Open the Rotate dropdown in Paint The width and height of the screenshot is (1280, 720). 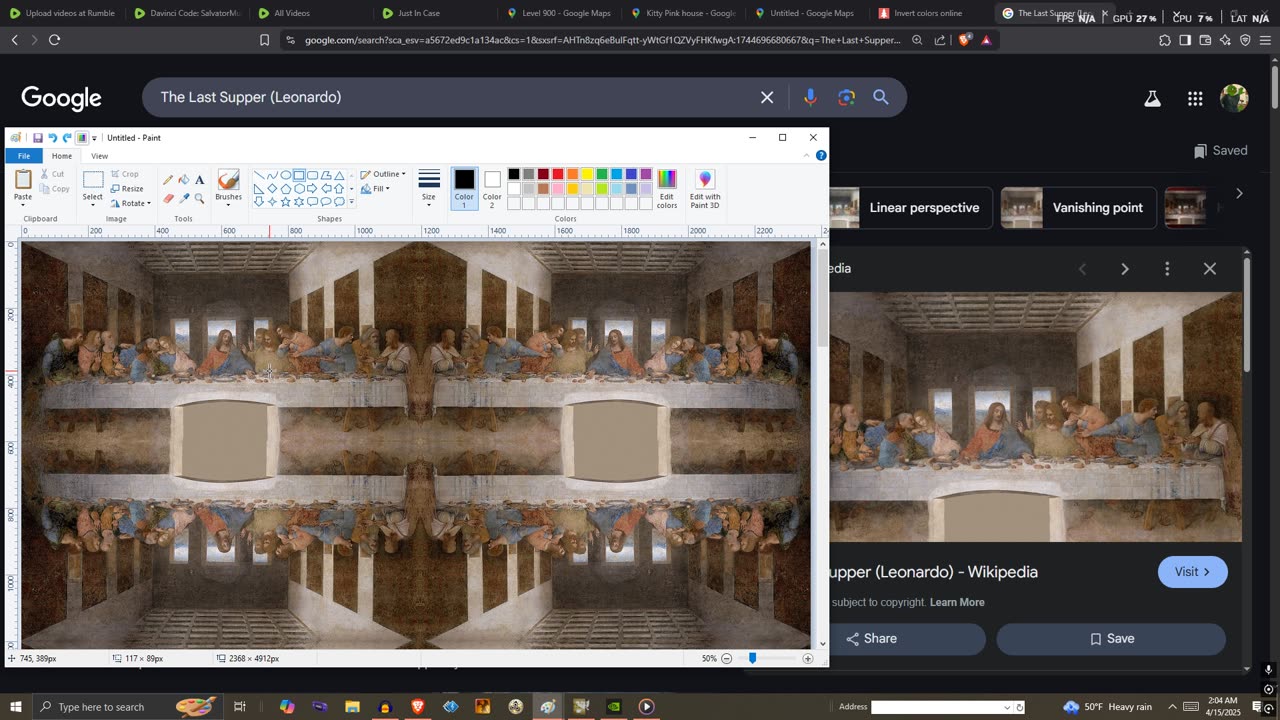click(131, 203)
